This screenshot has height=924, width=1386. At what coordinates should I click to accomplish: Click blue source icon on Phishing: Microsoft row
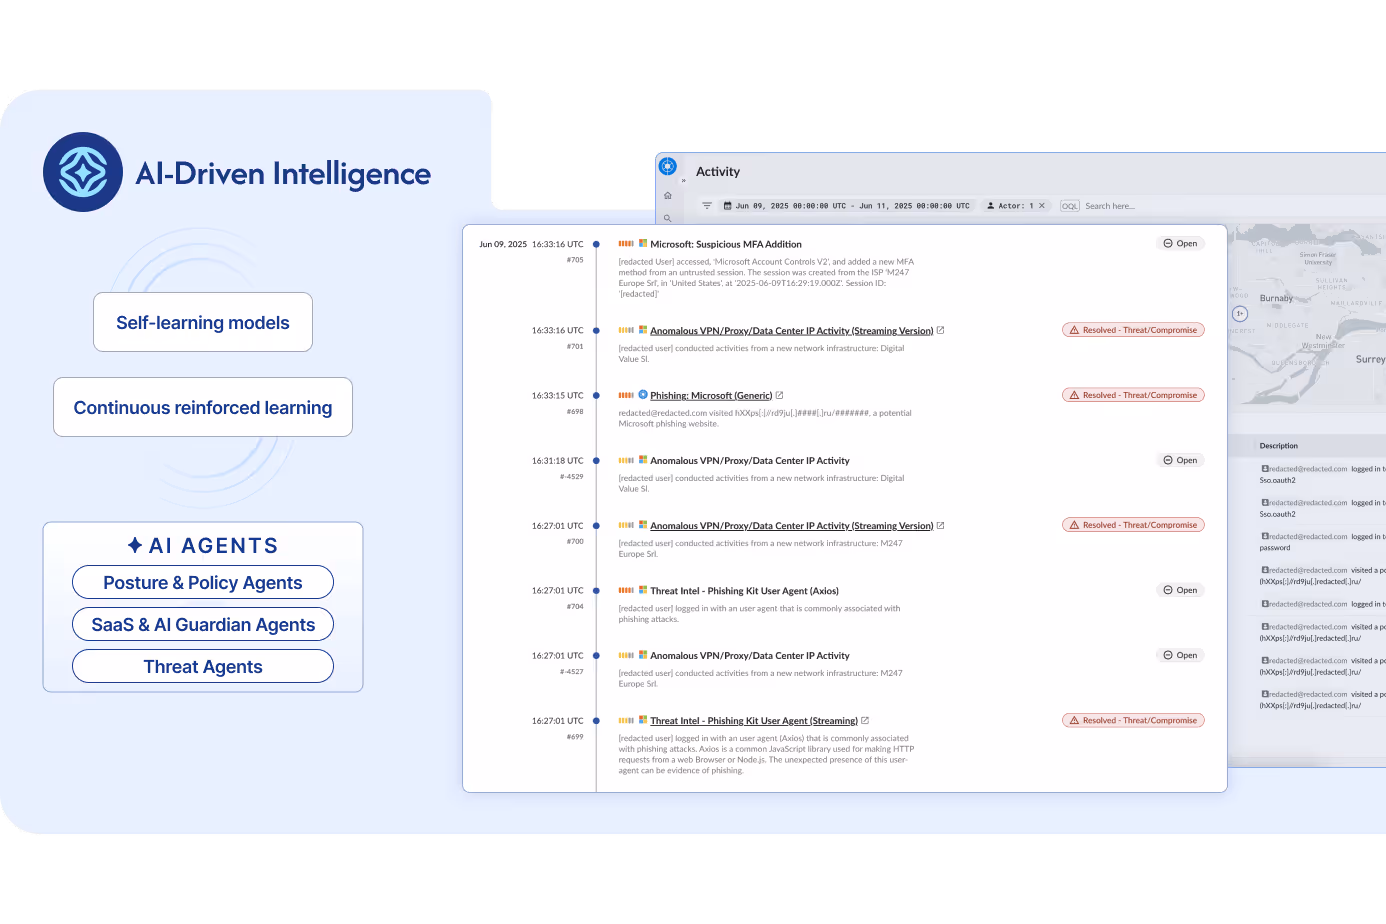point(643,395)
